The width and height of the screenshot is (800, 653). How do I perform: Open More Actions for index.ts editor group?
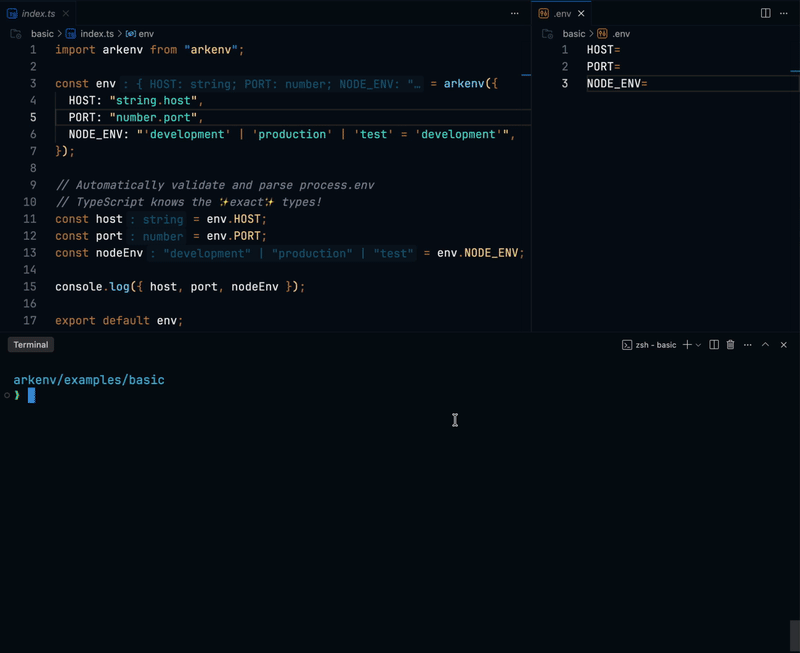click(x=515, y=13)
